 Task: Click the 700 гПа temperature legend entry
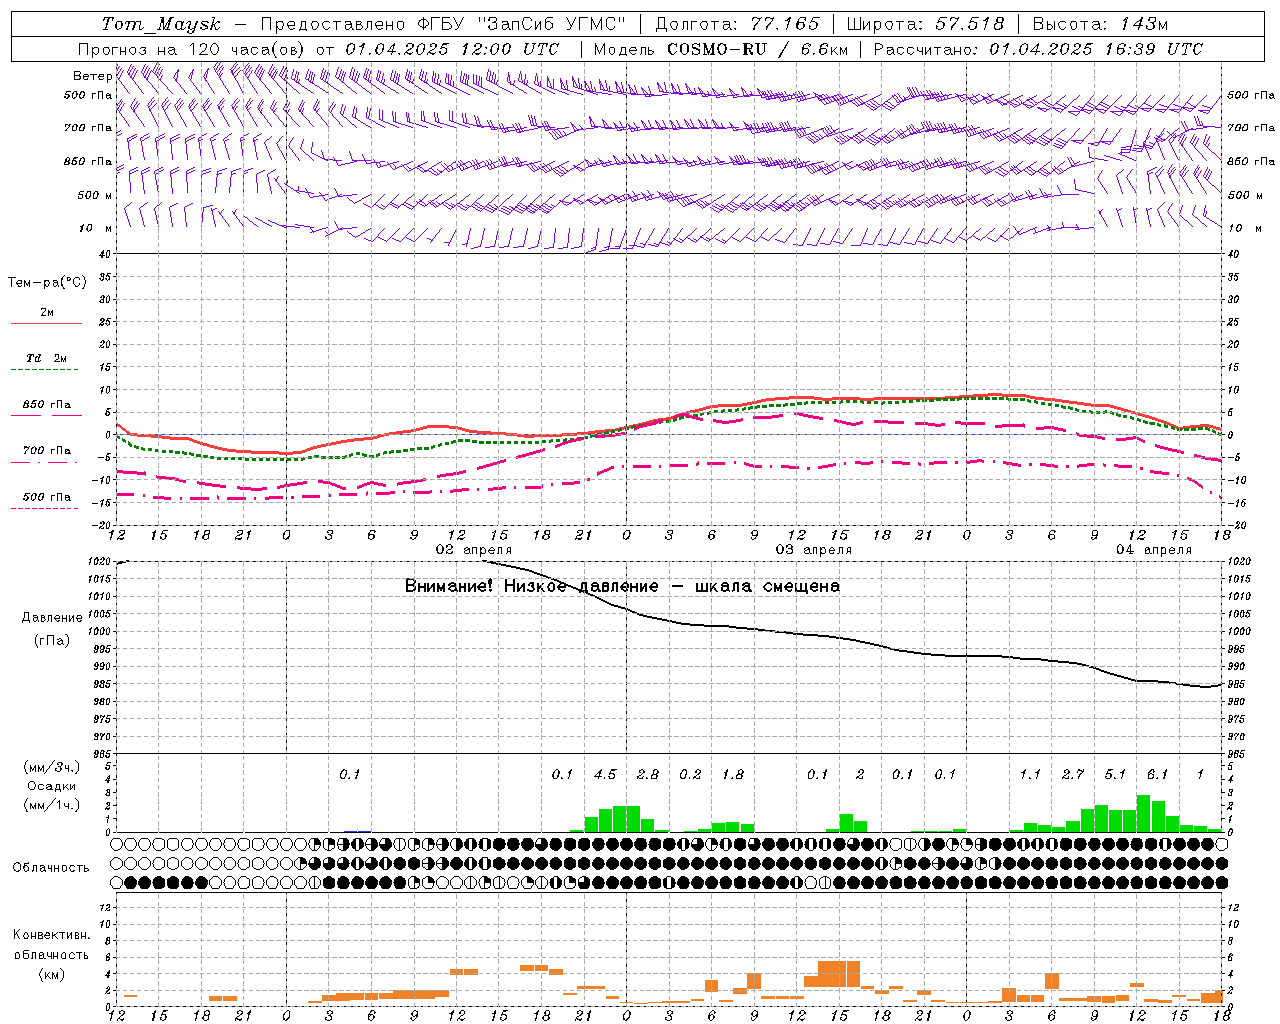click(x=47, y=451)
